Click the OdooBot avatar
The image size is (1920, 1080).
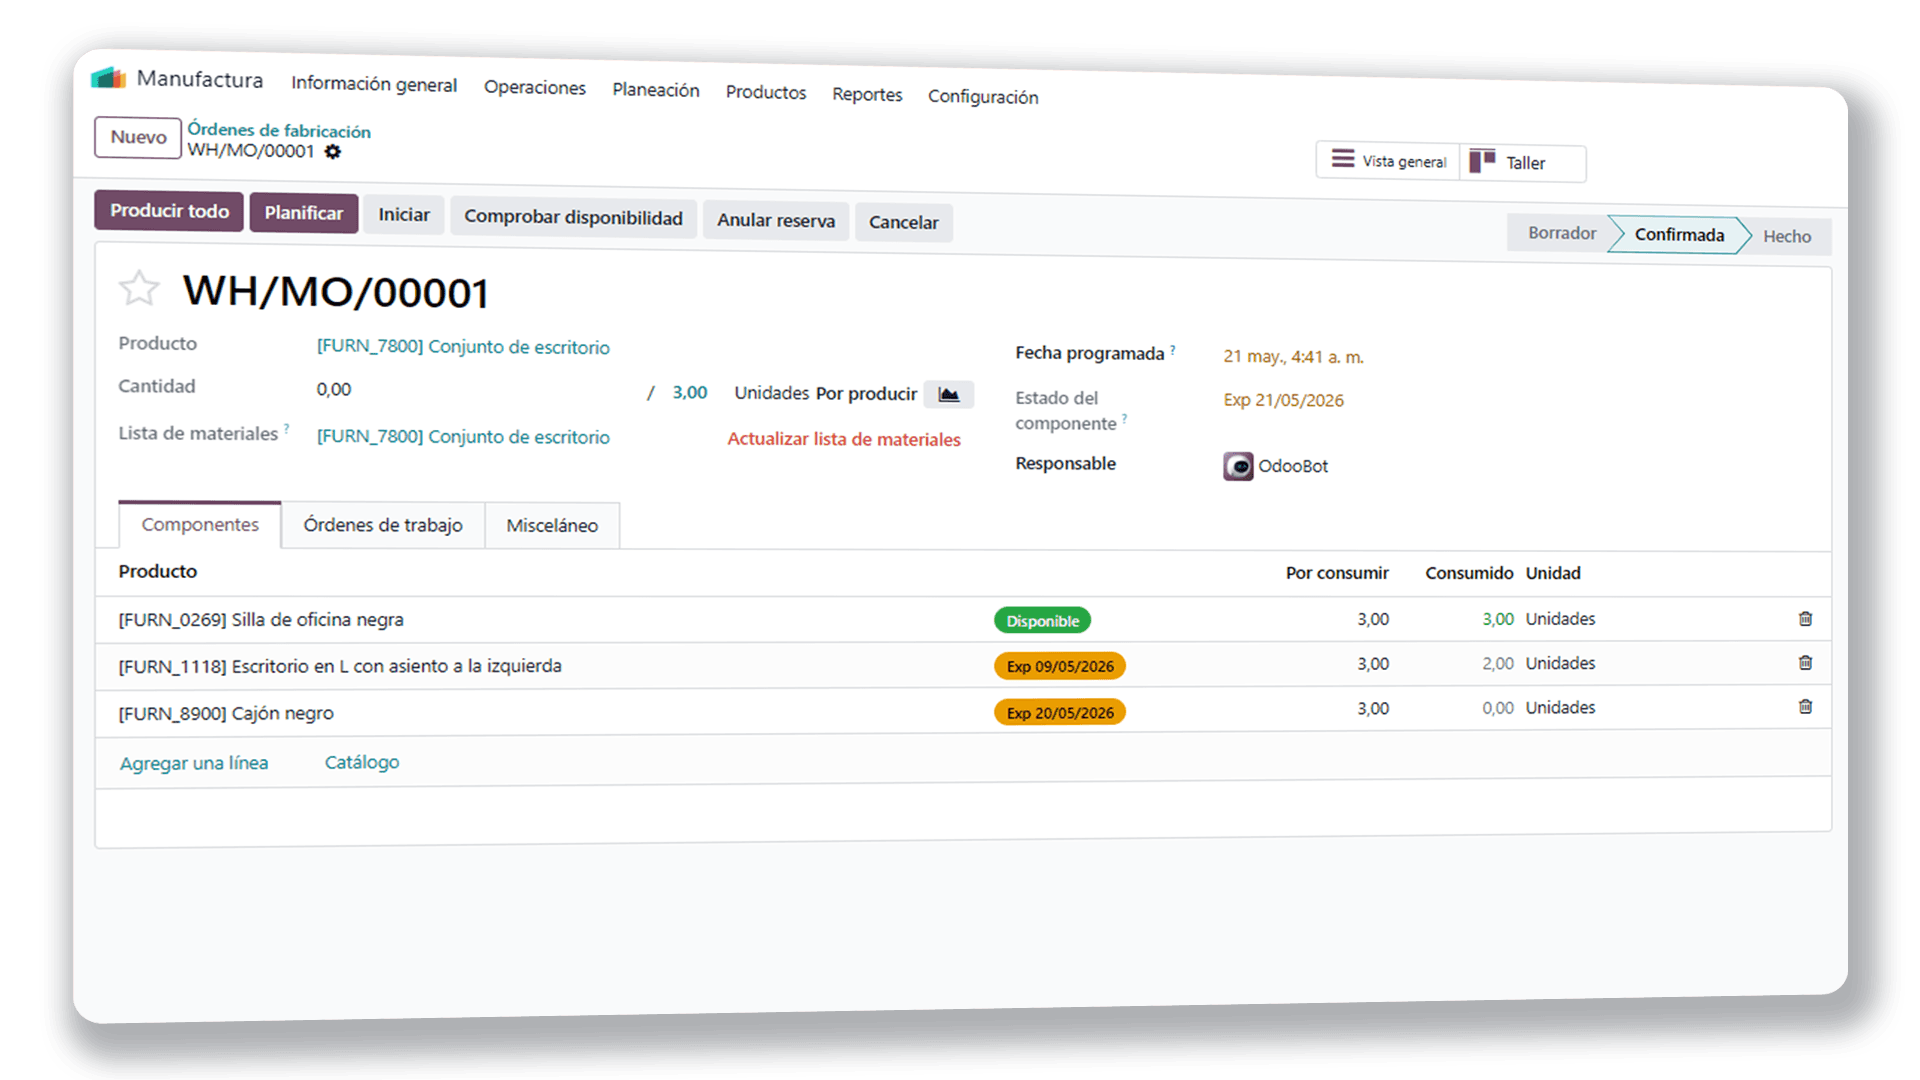coord(1238,466)
